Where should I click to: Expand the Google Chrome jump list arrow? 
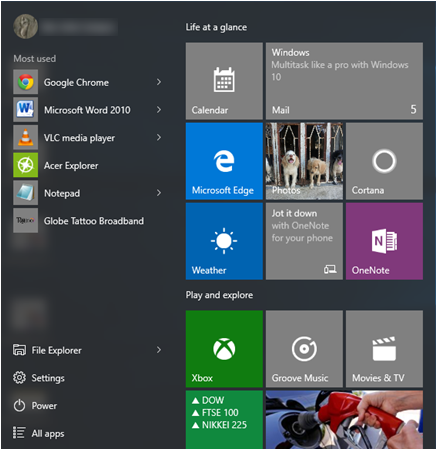(x=159, y=82)
